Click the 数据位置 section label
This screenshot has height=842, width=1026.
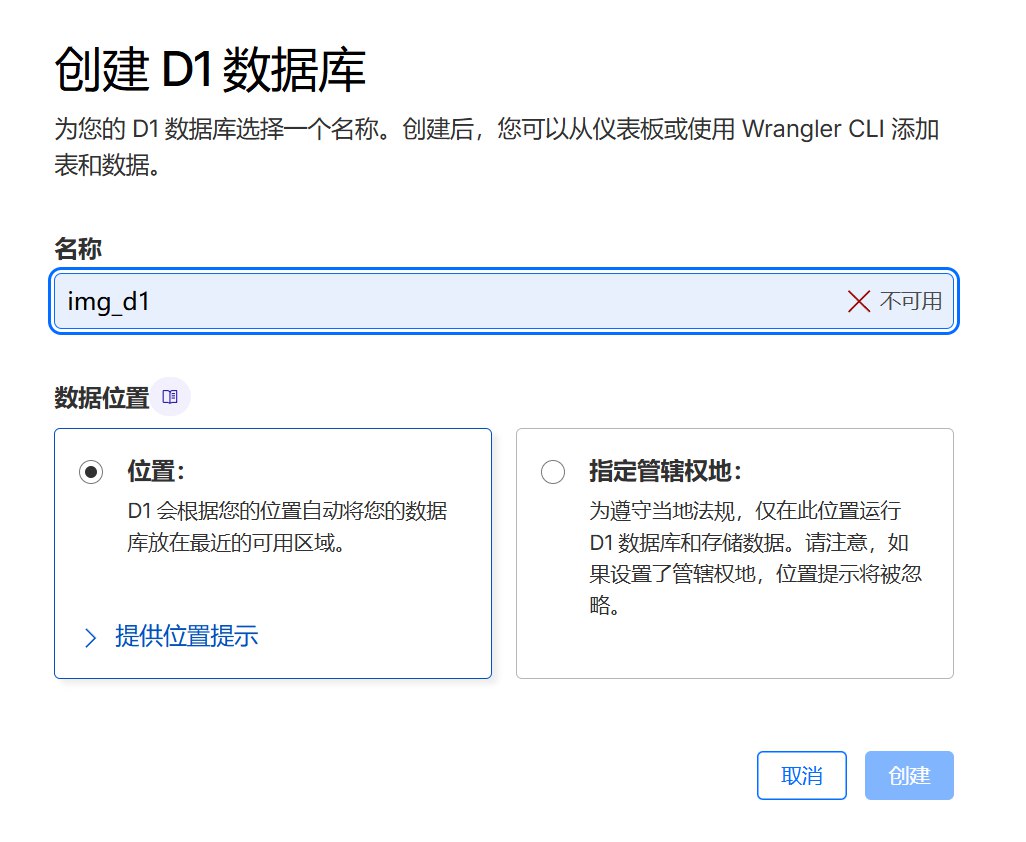point(101,397)
